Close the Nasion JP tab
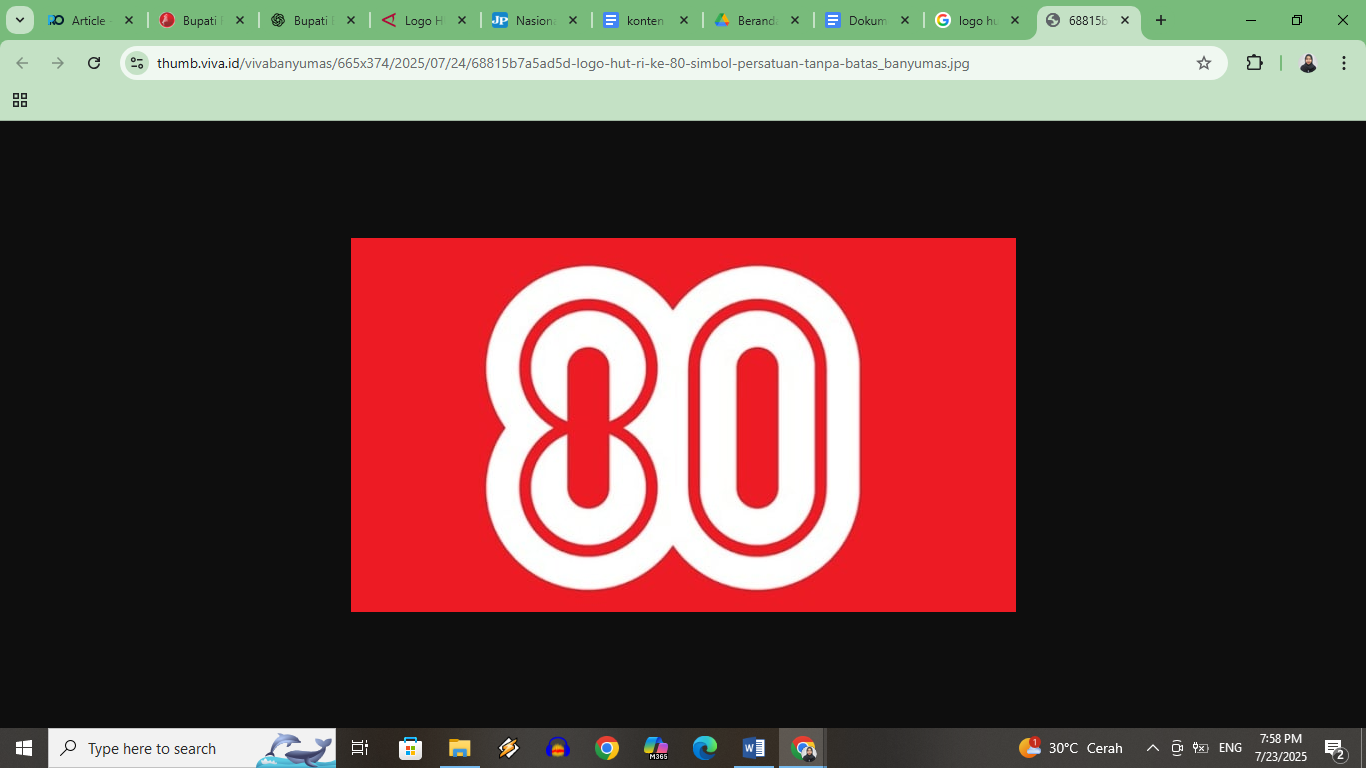Image resolution: width=1366 pixels, height=768 pixels. (x=573, y=20)
